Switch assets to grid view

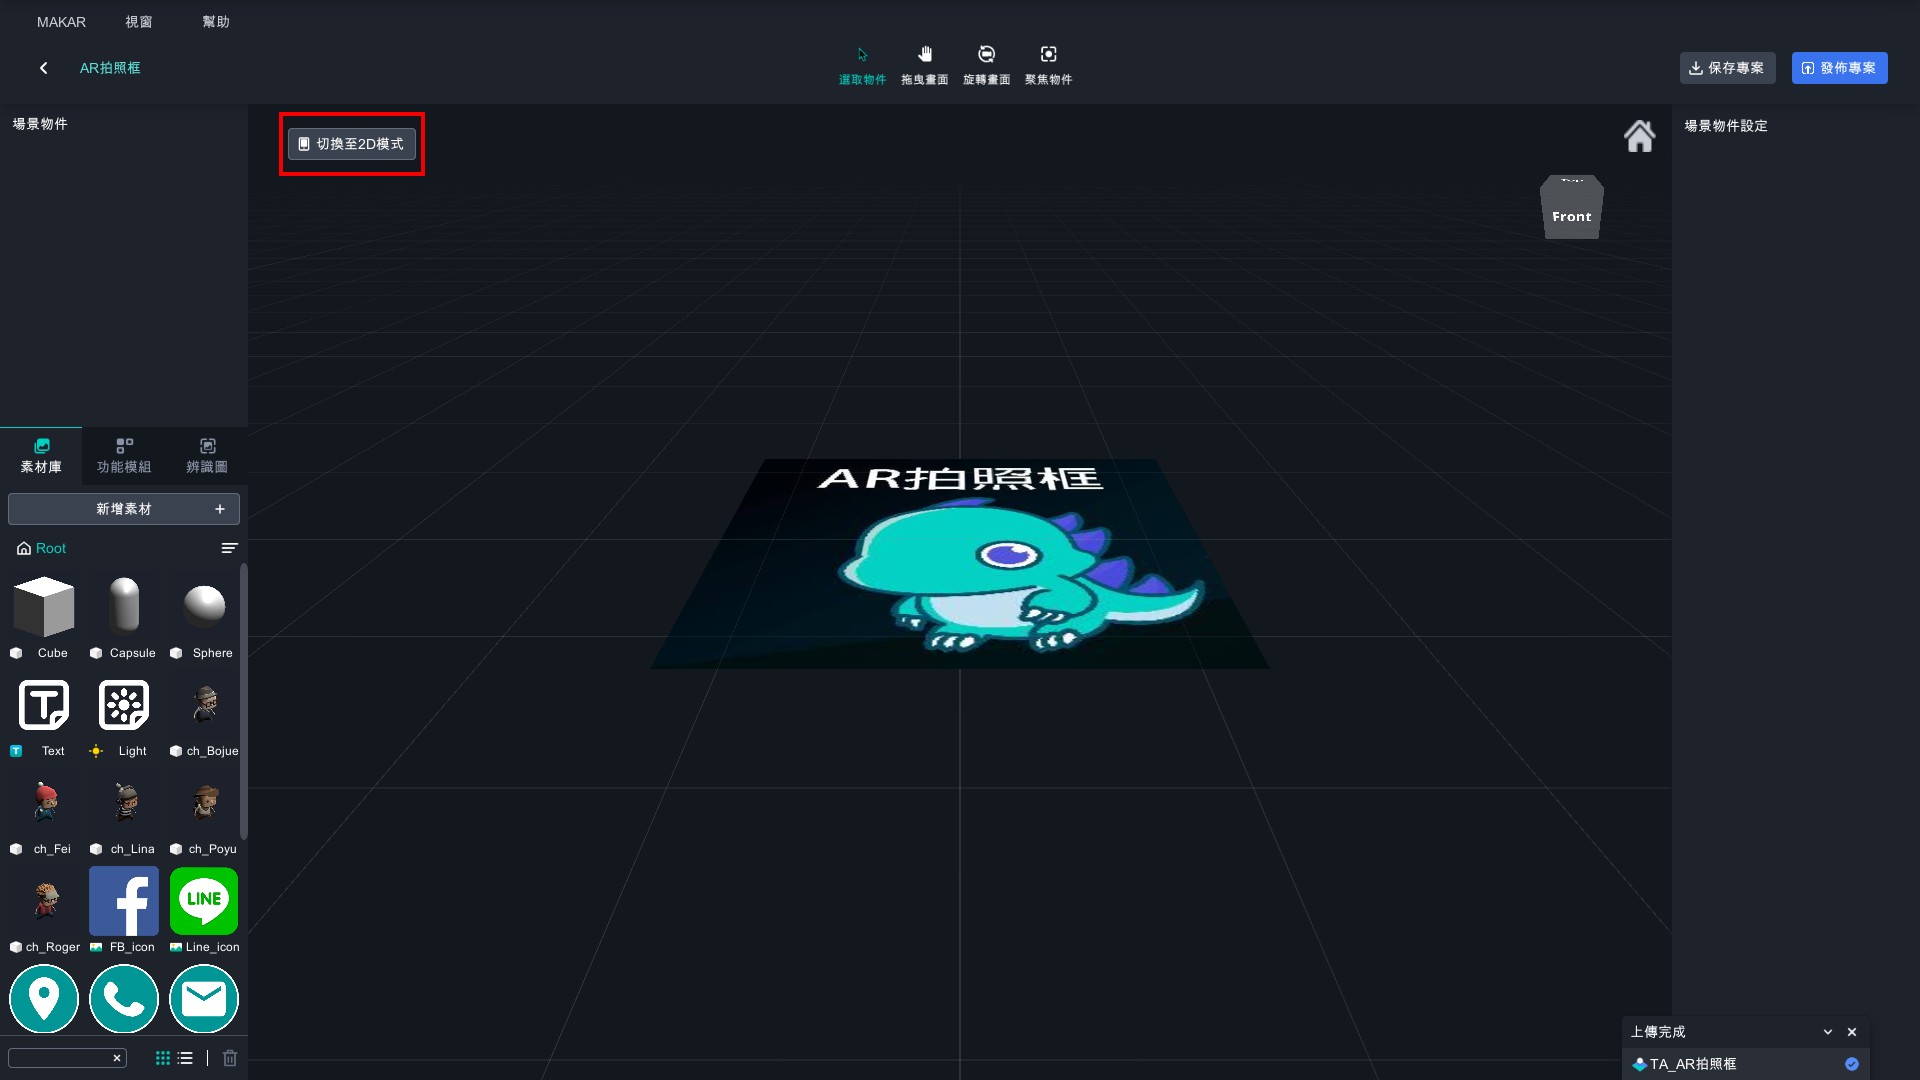tap(163, 1058)
